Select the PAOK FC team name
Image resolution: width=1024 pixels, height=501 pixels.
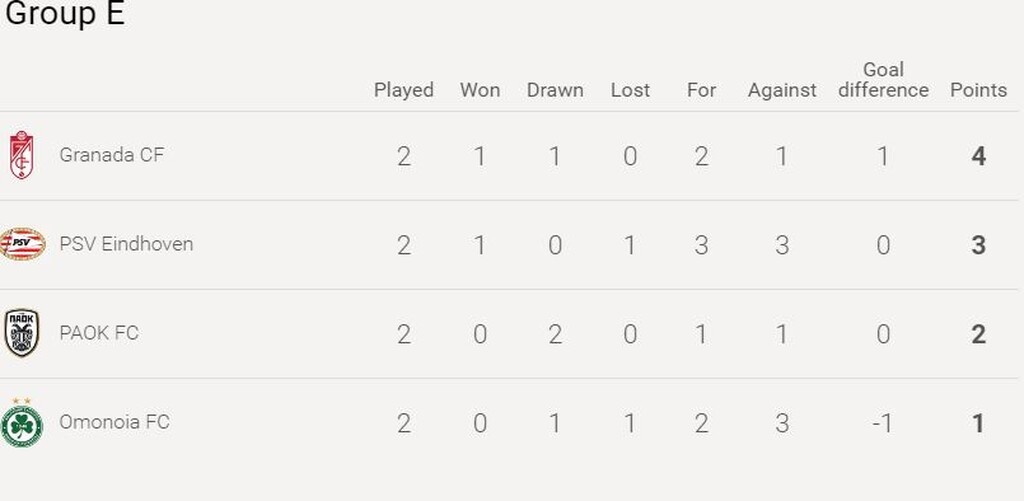[x=99, y=333]
